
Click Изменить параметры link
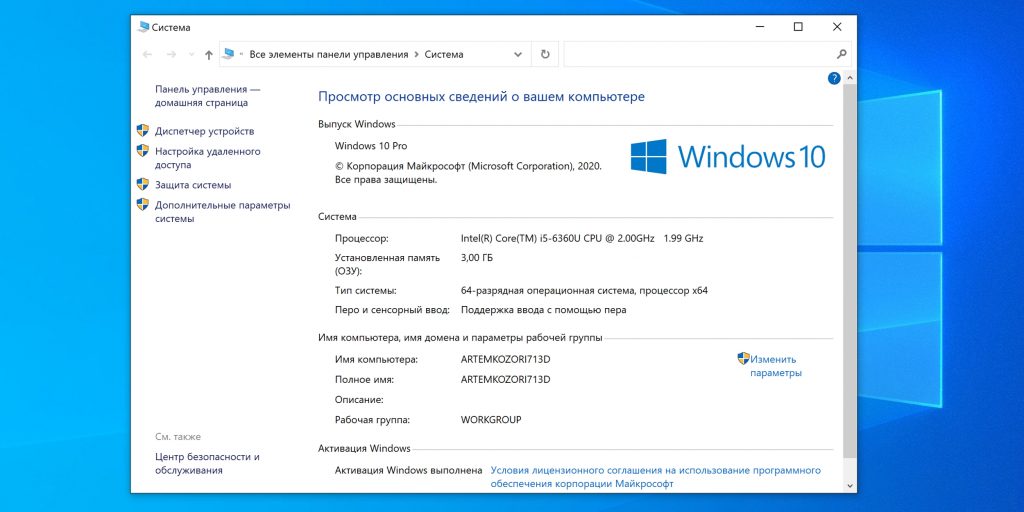775,366
